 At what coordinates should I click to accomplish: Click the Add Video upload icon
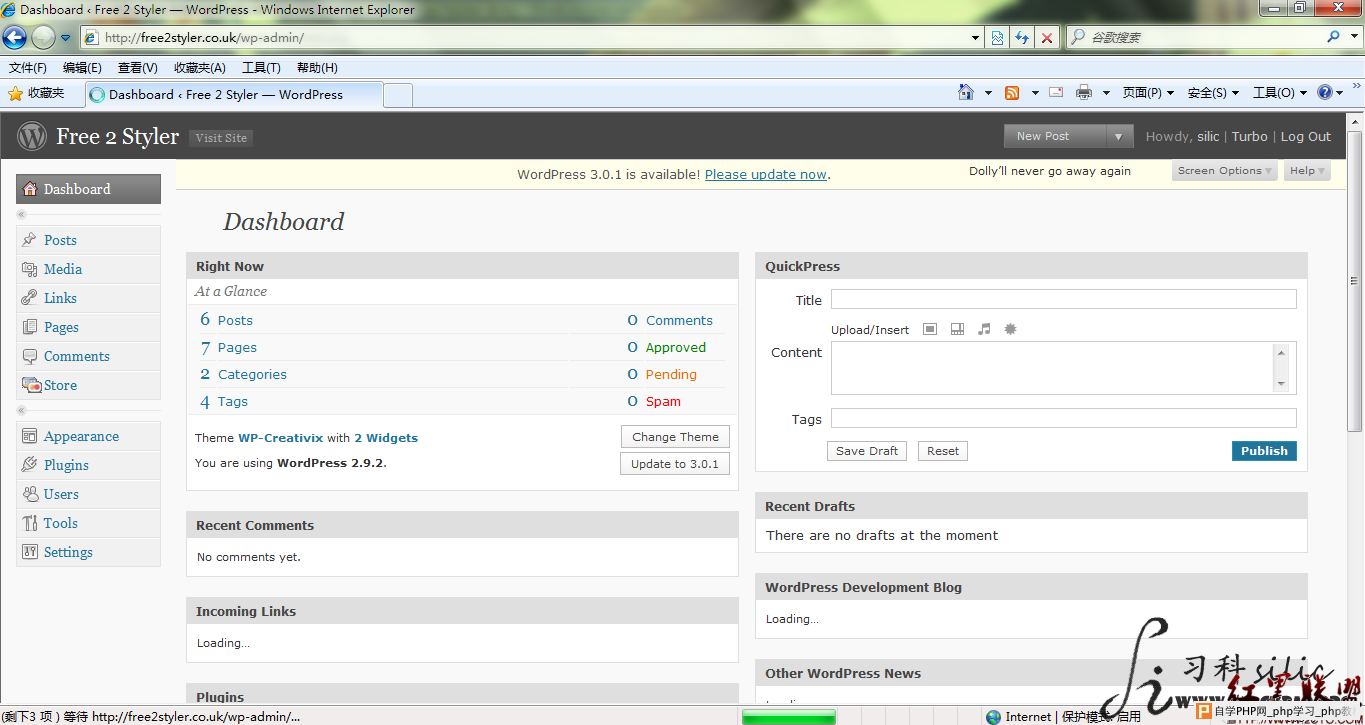pyautogui.click(x=957, y=329)
